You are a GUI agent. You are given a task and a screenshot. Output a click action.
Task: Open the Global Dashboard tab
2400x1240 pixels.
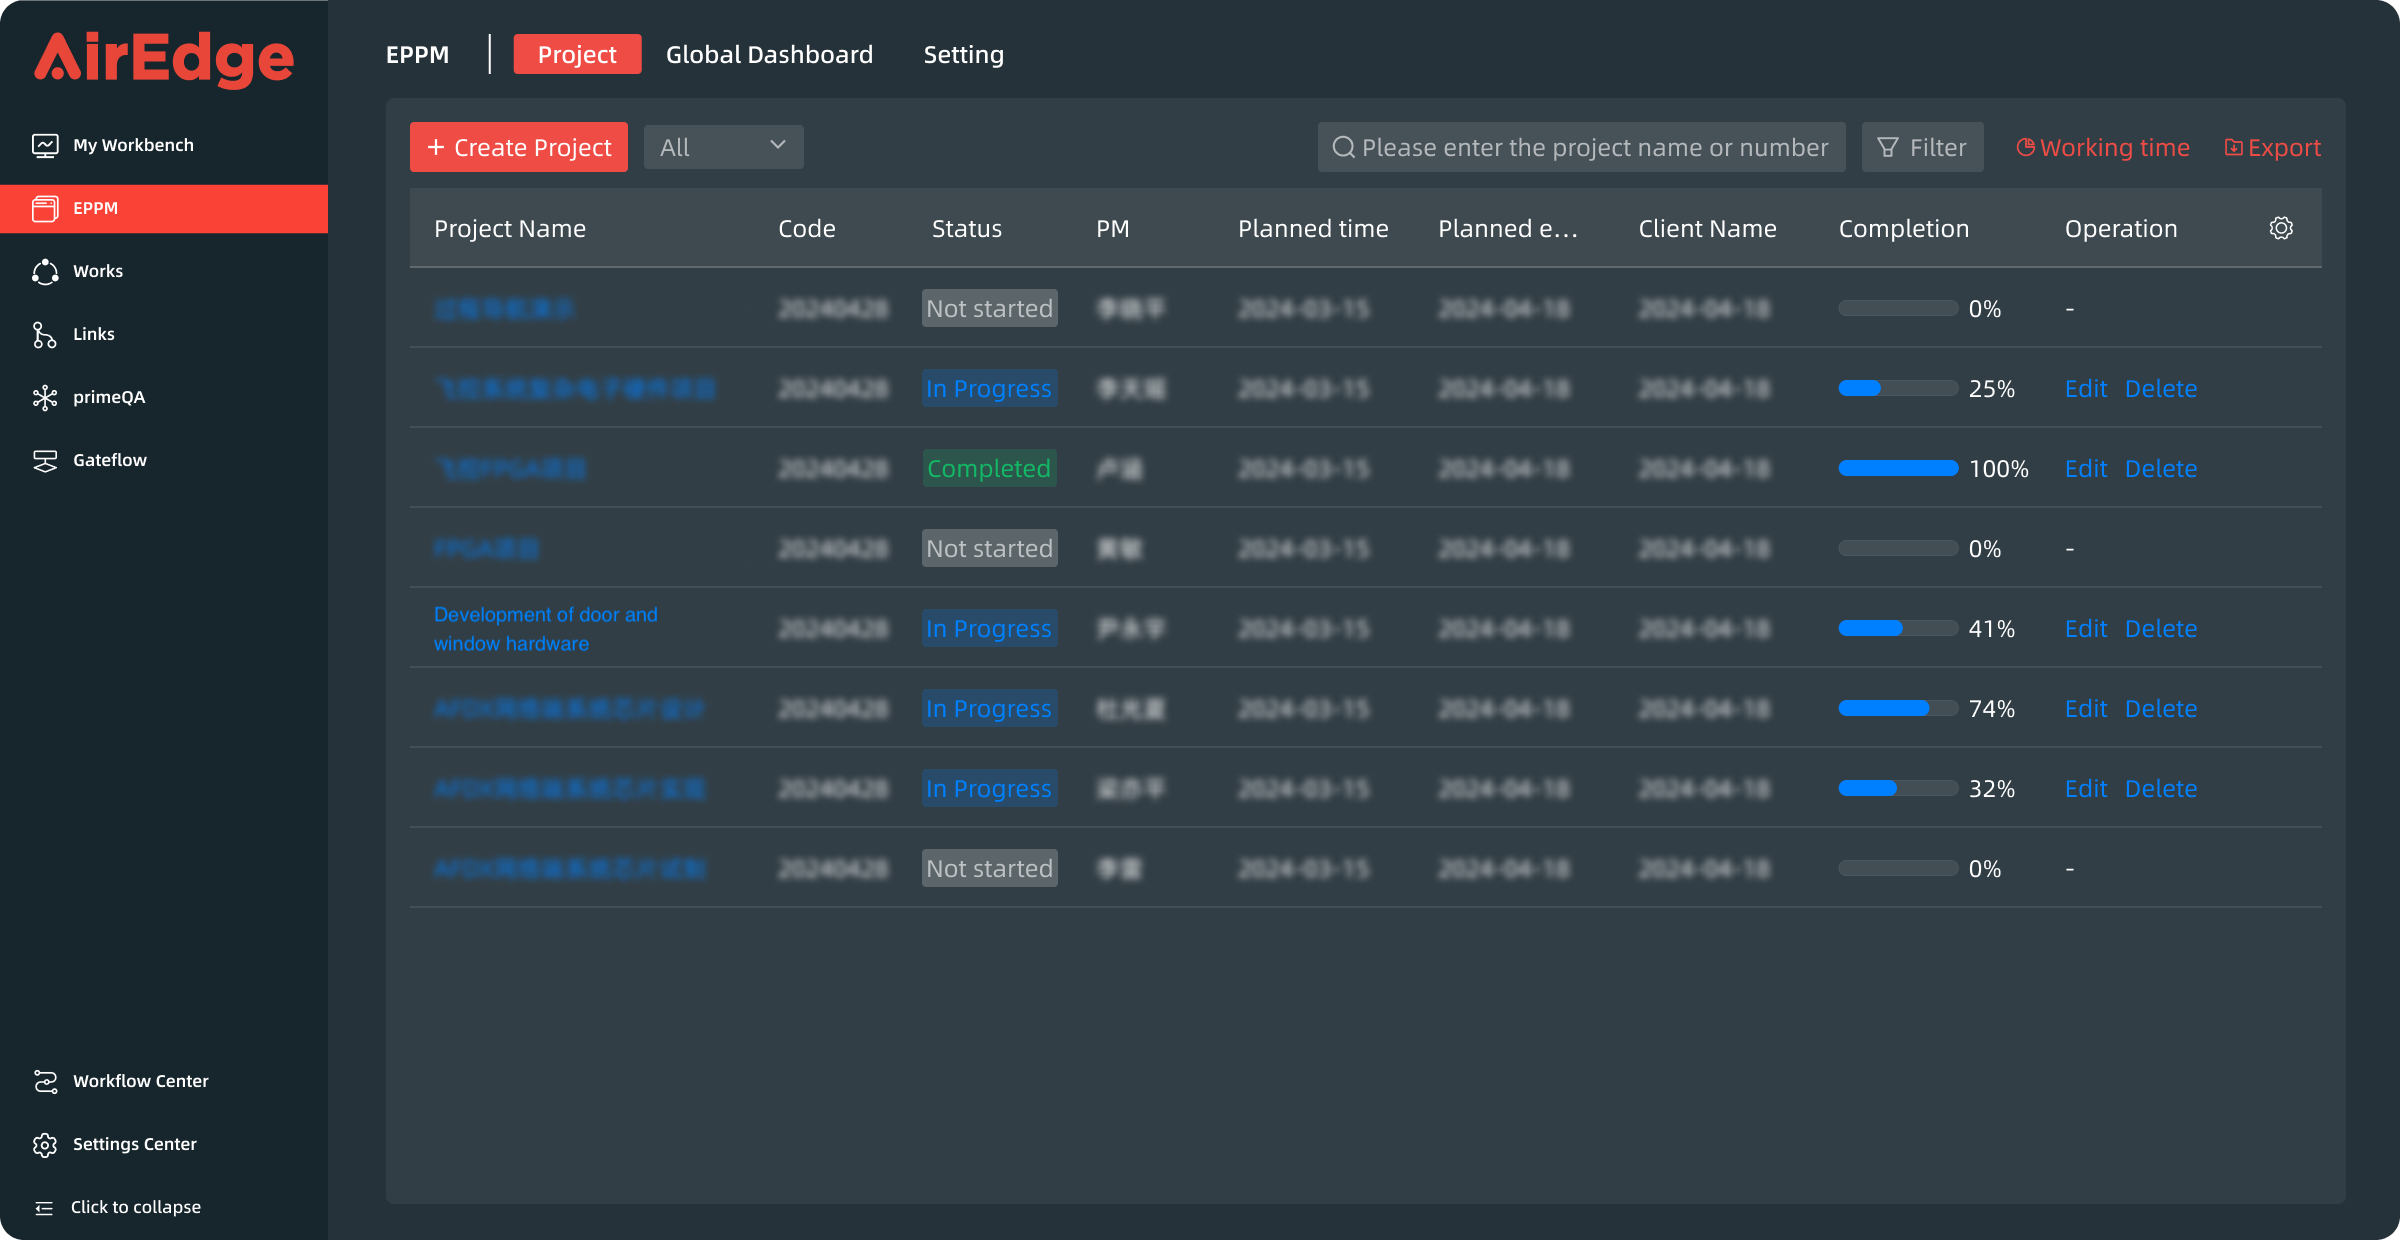point(769,54)
